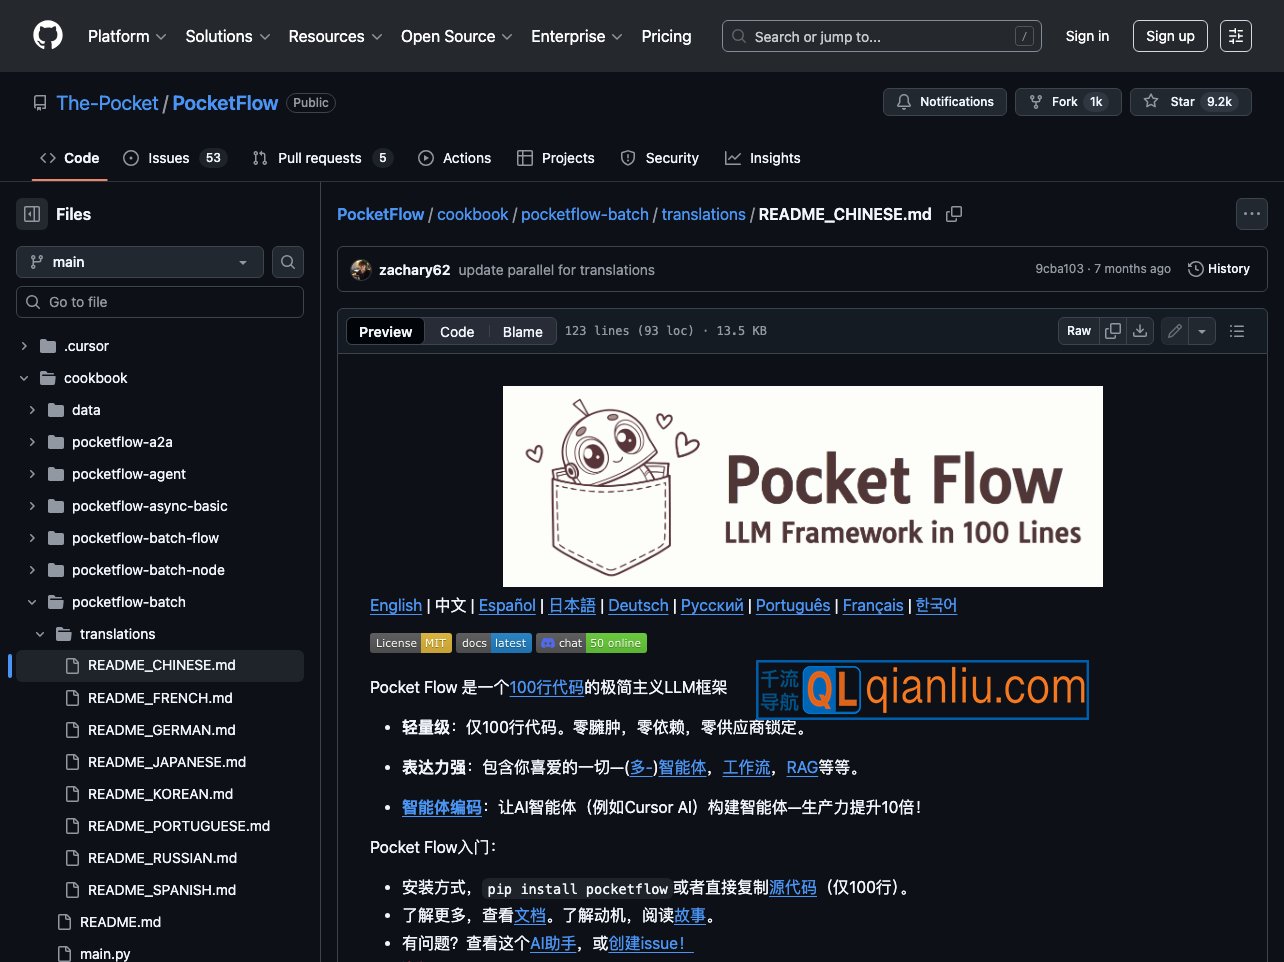Open the edit options dropdown arrow
Image resolution: width=1284 pixels, height=962 pixels.
point(1201,330)
